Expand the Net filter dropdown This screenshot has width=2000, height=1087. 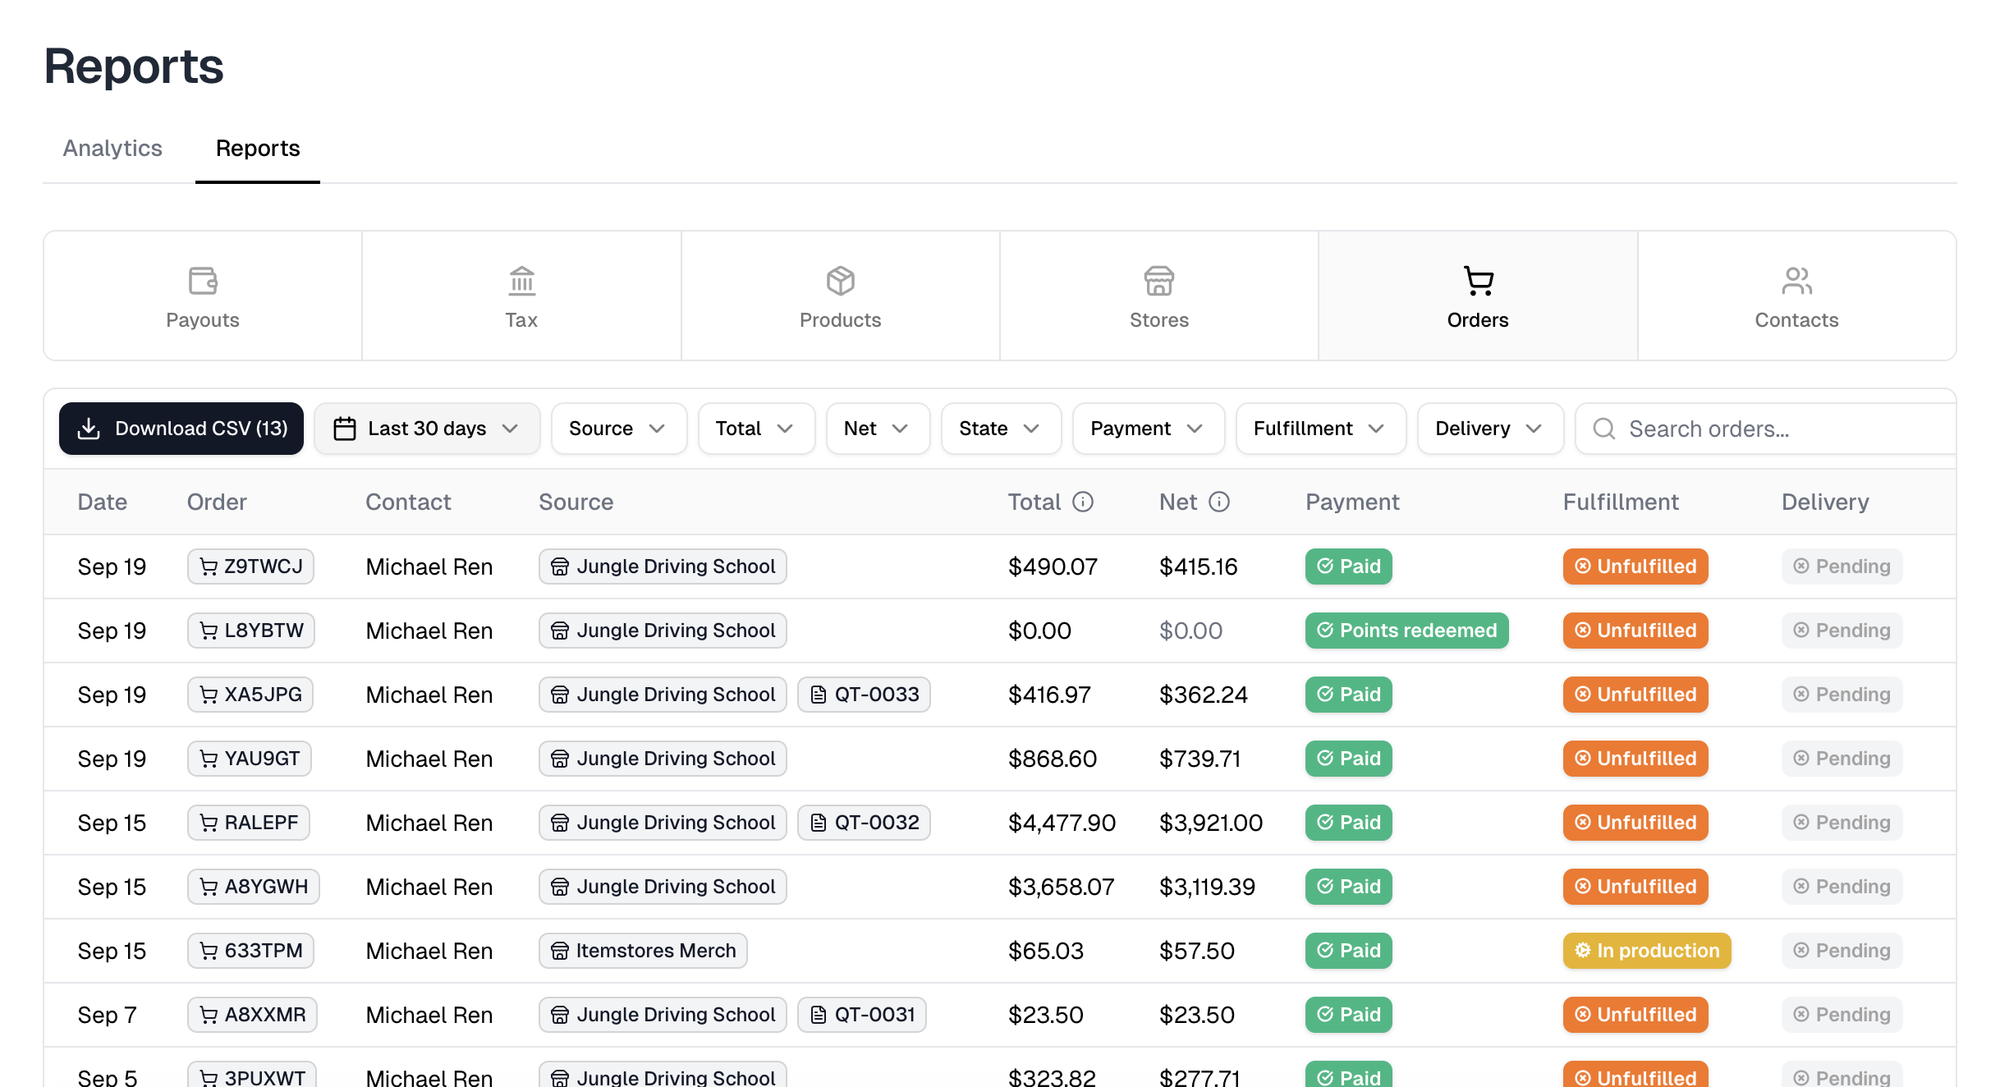(878, 429)
